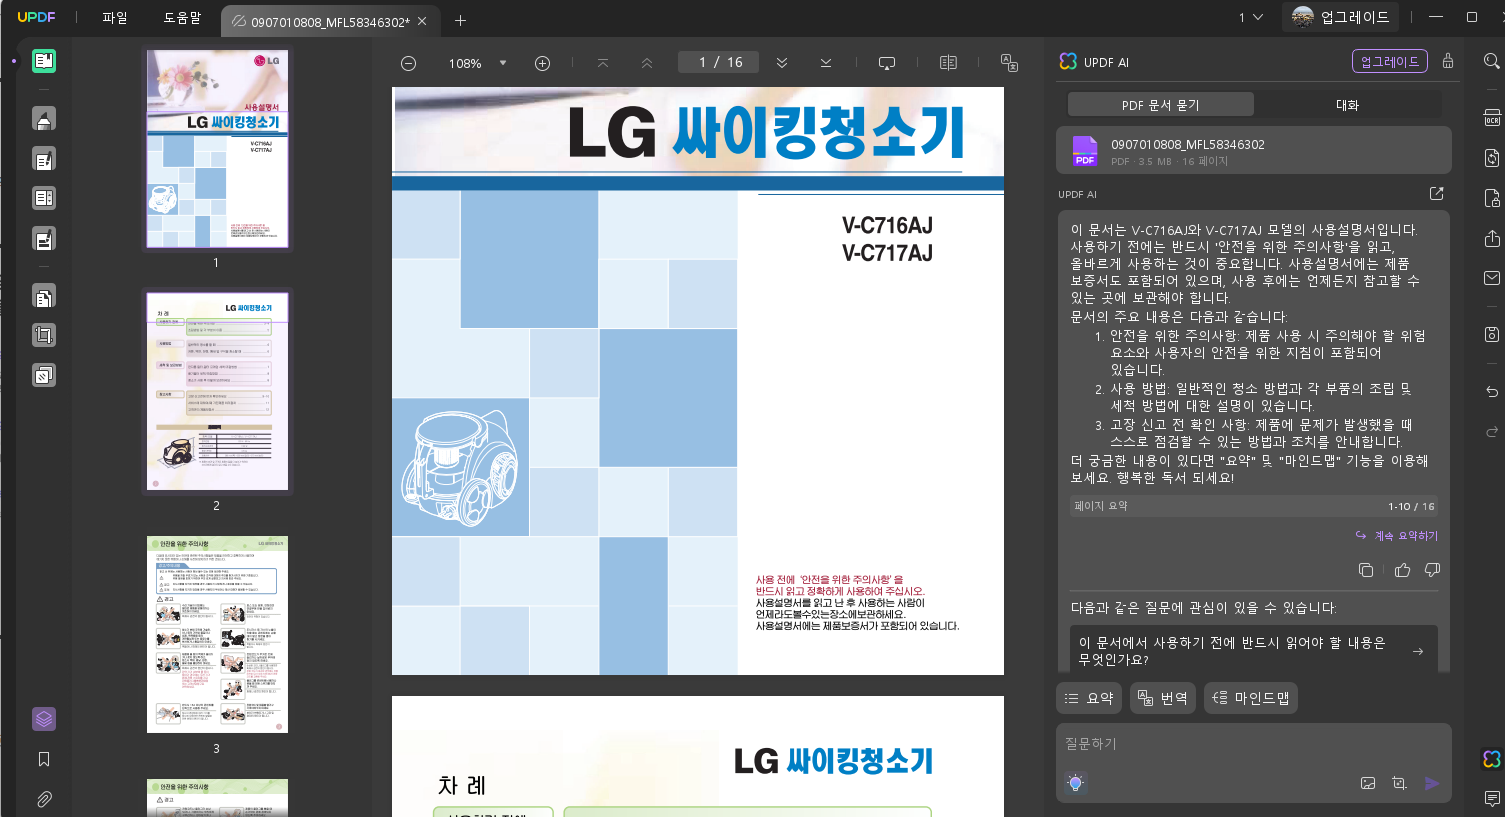Toggle the UPDF AI panel icon

[x=1491, y=759]
